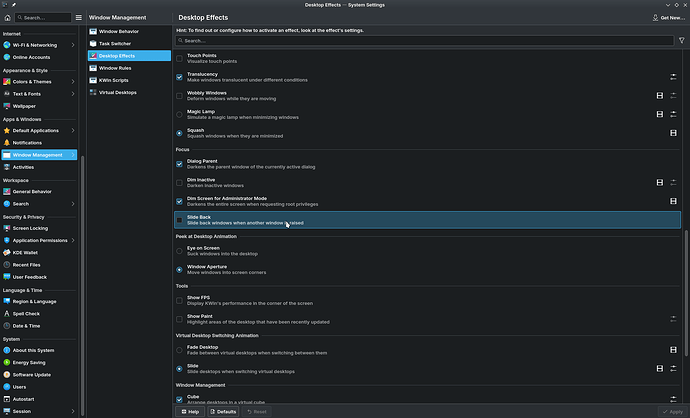The image size is (690, 418).
Task: Open the Window Behavior page
Action: (129, 31)
